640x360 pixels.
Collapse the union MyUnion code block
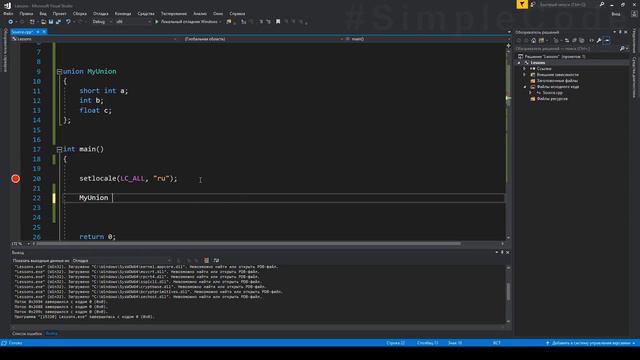pyautogui.click(x=59, y=71)
